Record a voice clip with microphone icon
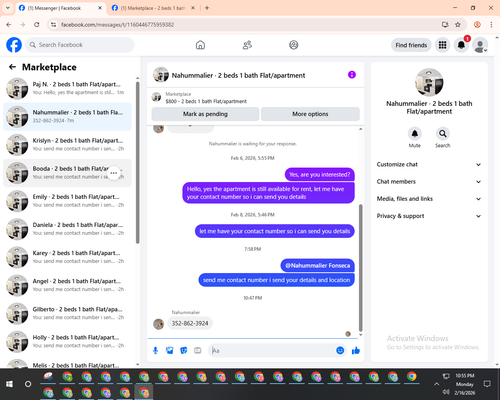The width and height of the screenshot is (500, 400). [x=155, y=350]
